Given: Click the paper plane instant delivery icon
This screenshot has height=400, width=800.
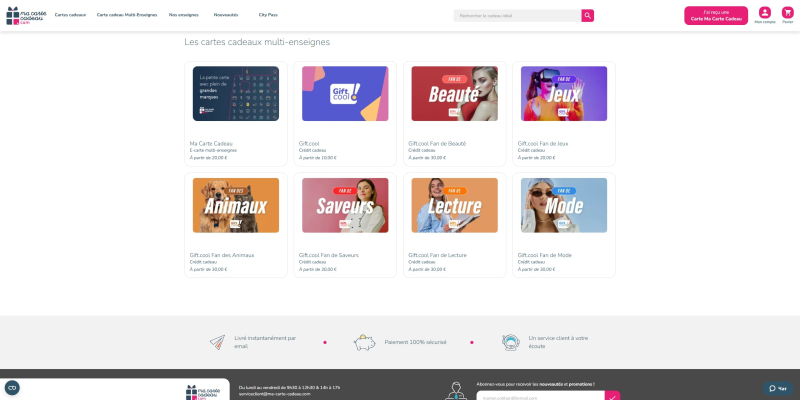Looking at the screenshot, I should click(x=217, y=342).
